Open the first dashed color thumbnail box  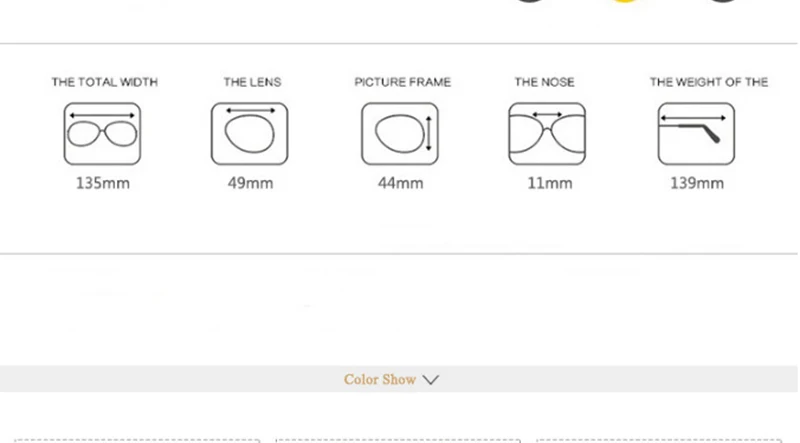coord(137,440)
